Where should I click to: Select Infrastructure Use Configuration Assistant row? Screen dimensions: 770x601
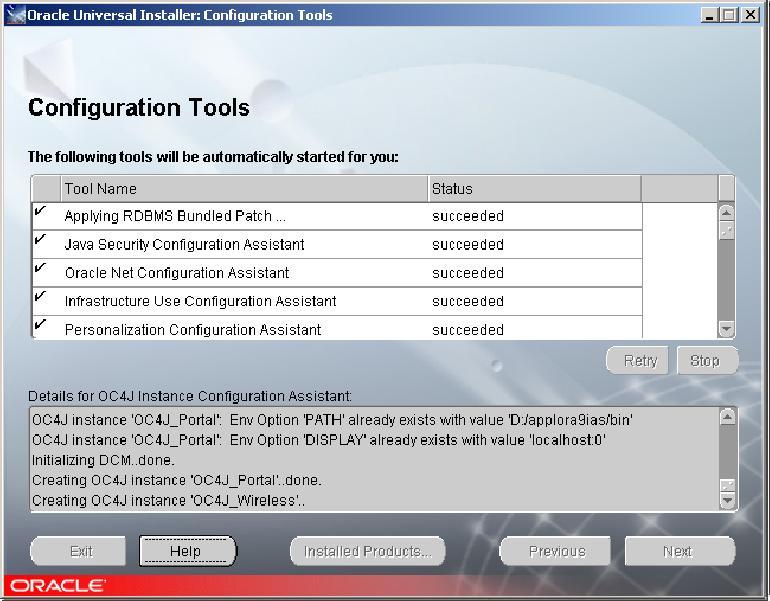tap(337, 301)
